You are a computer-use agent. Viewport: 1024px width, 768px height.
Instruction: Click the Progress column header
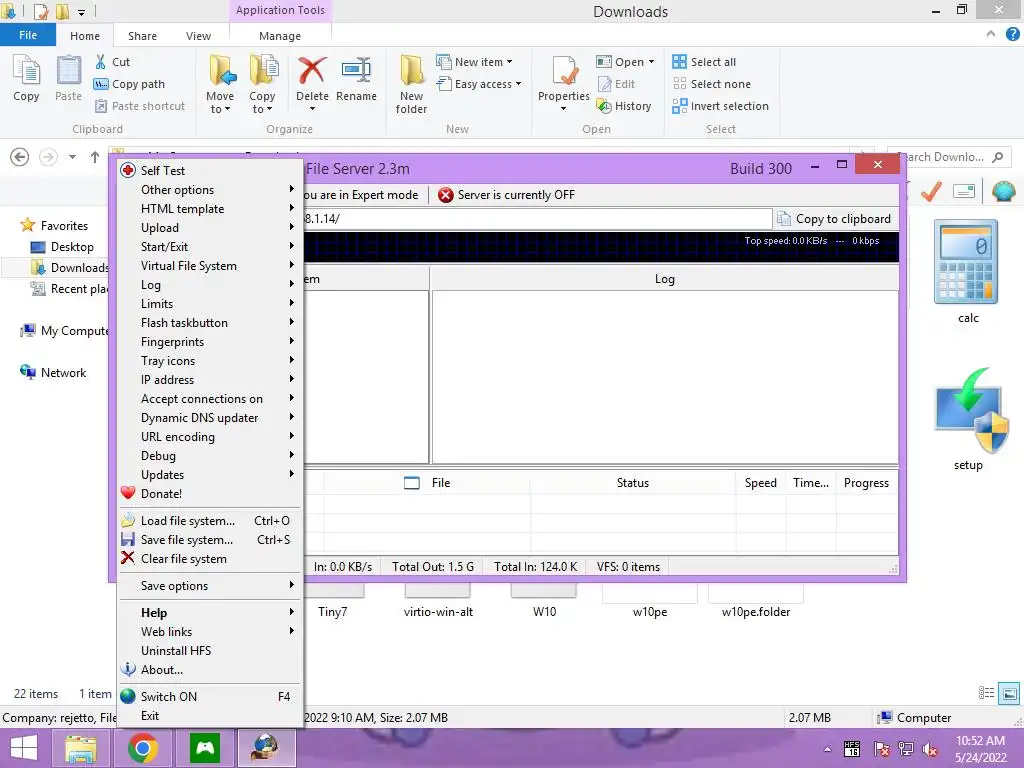866,483
